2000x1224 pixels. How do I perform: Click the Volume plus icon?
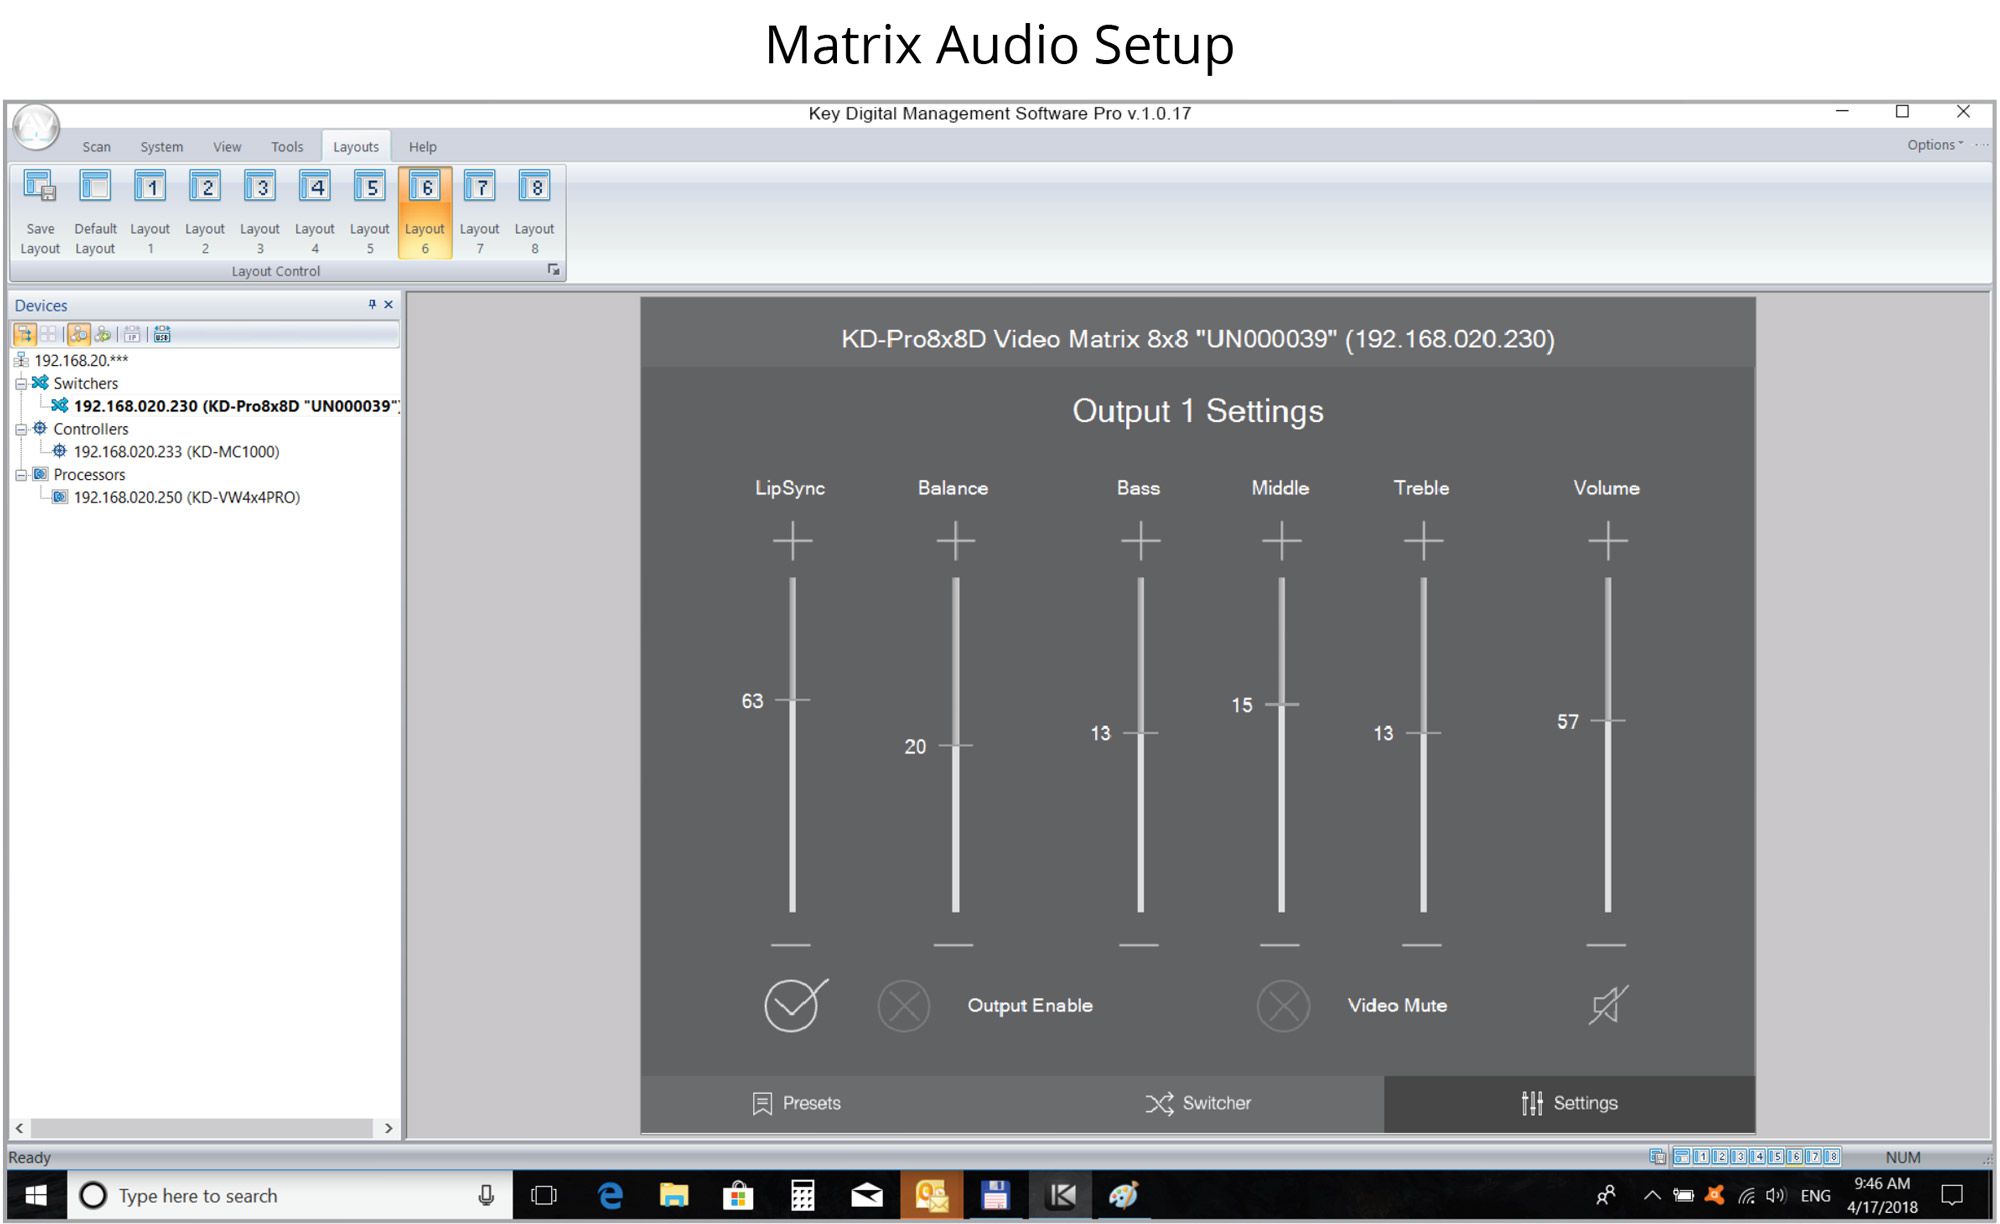(1607, 541)
